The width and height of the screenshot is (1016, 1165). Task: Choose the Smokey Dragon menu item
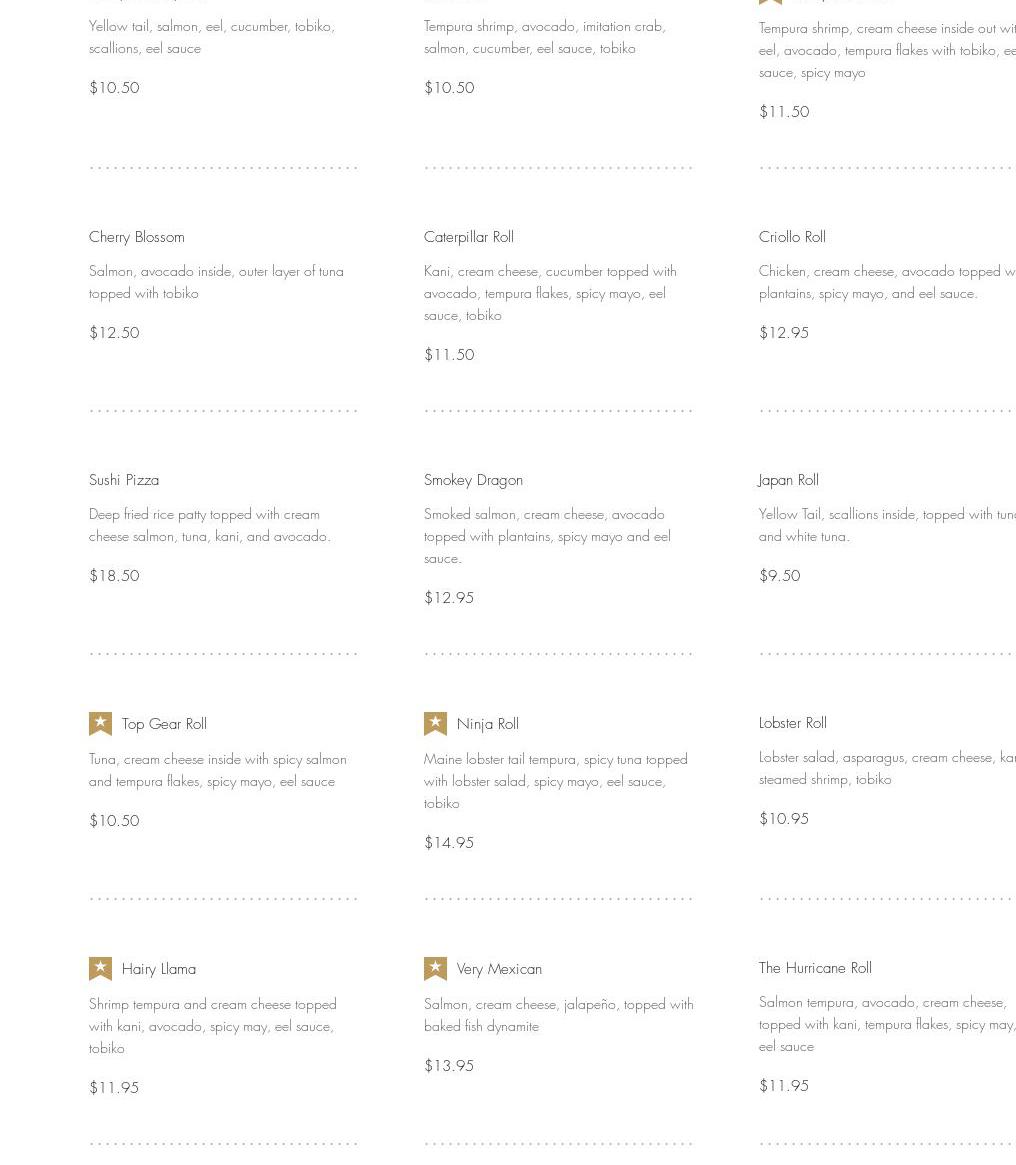[x=473, y=480]
